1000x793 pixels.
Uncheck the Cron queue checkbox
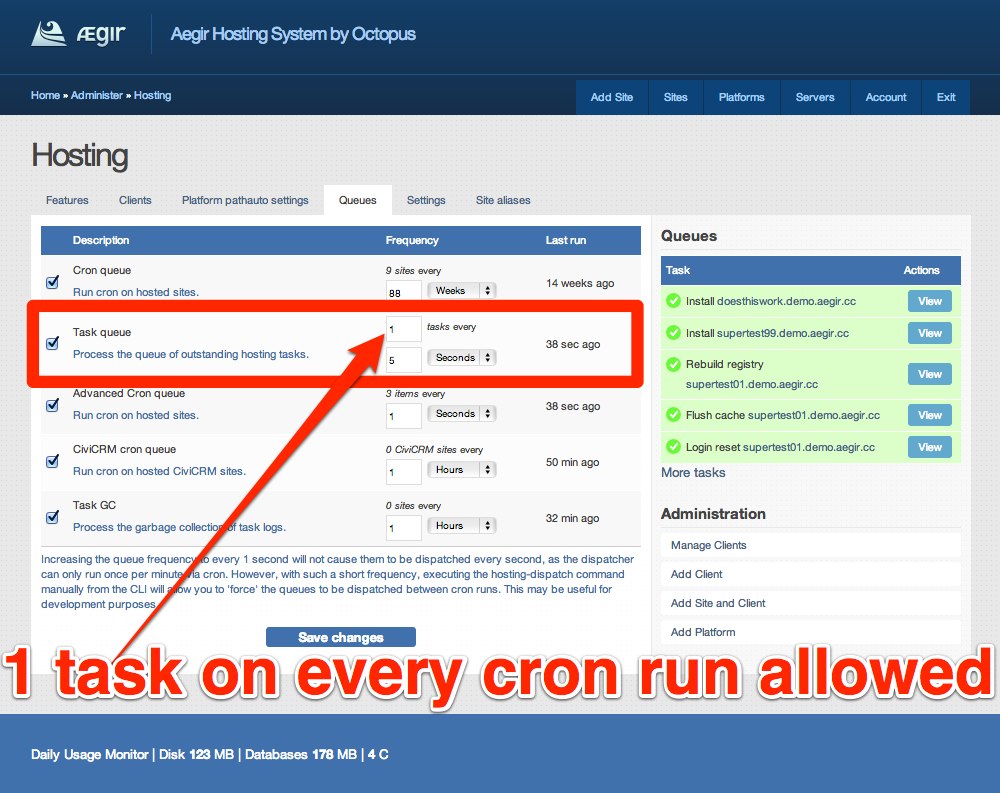tap(53, 281)
